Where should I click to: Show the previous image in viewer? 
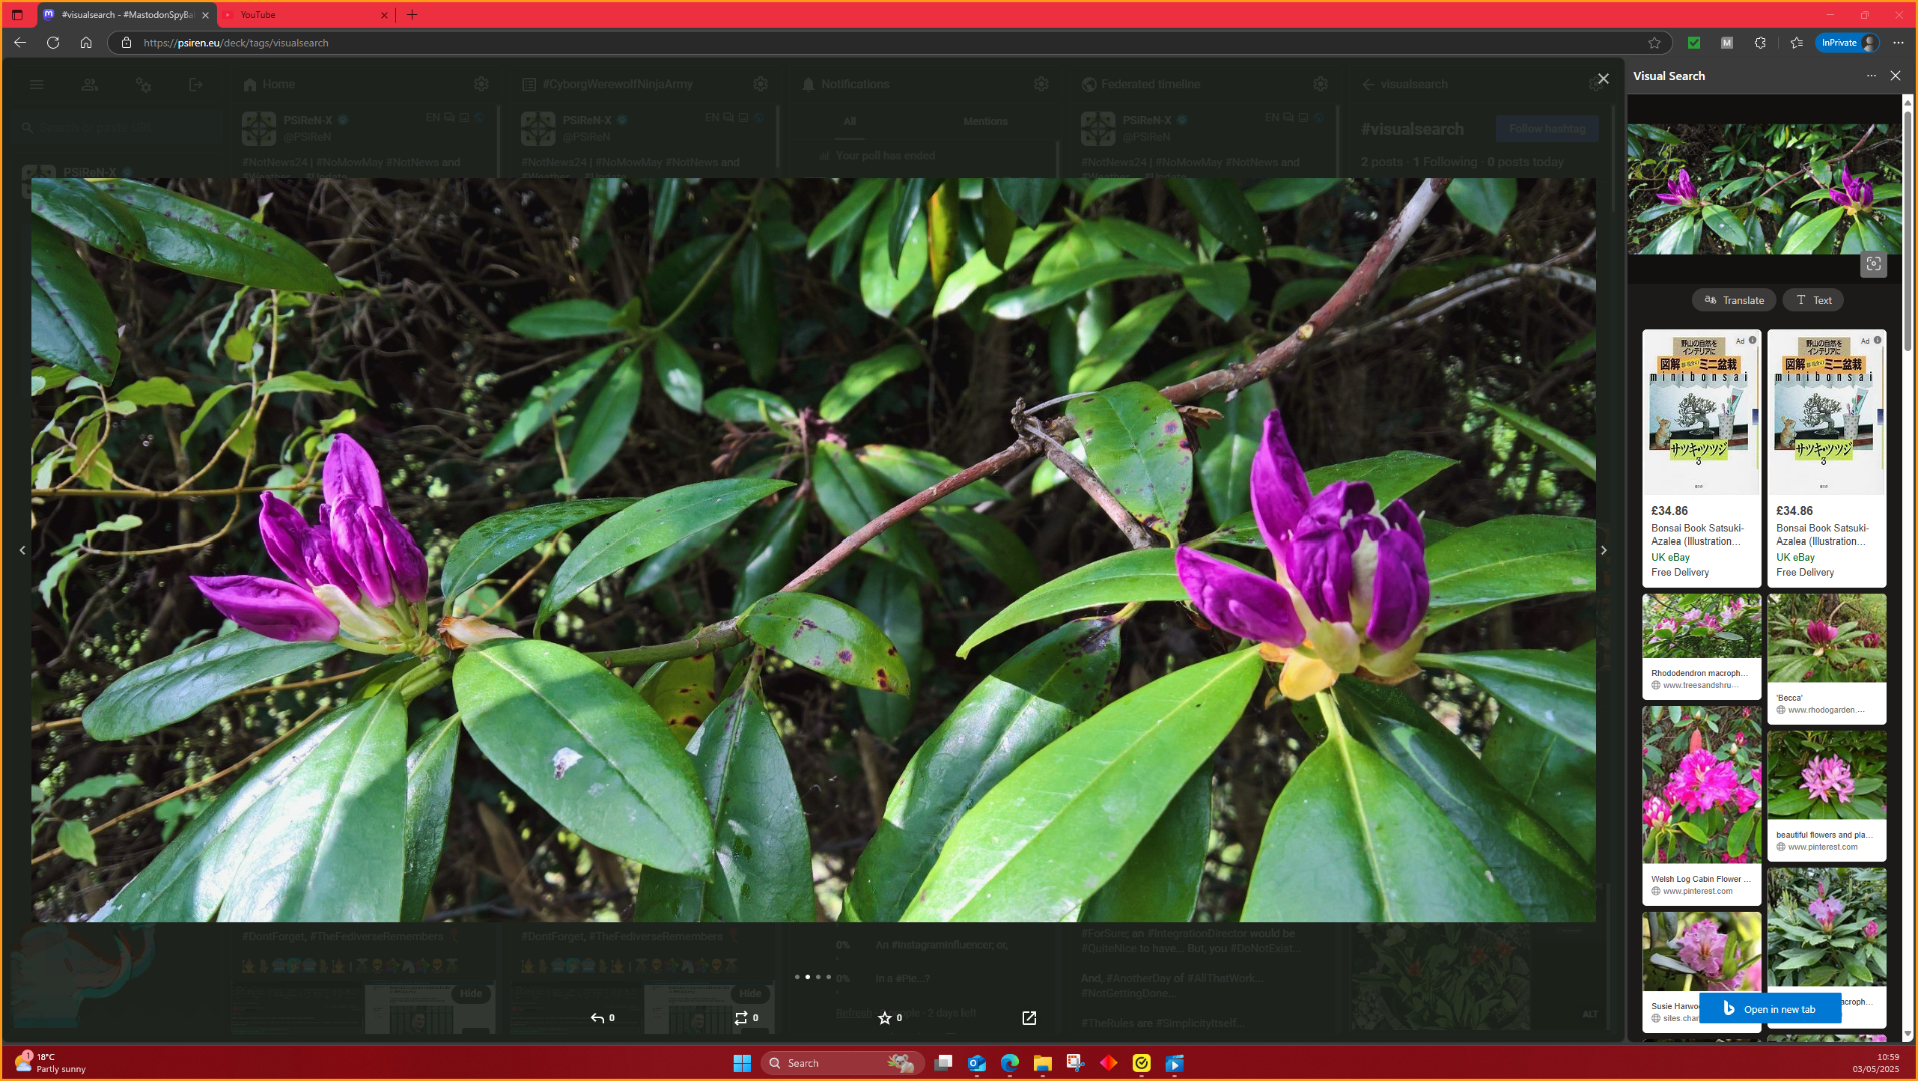pos(22,550)
